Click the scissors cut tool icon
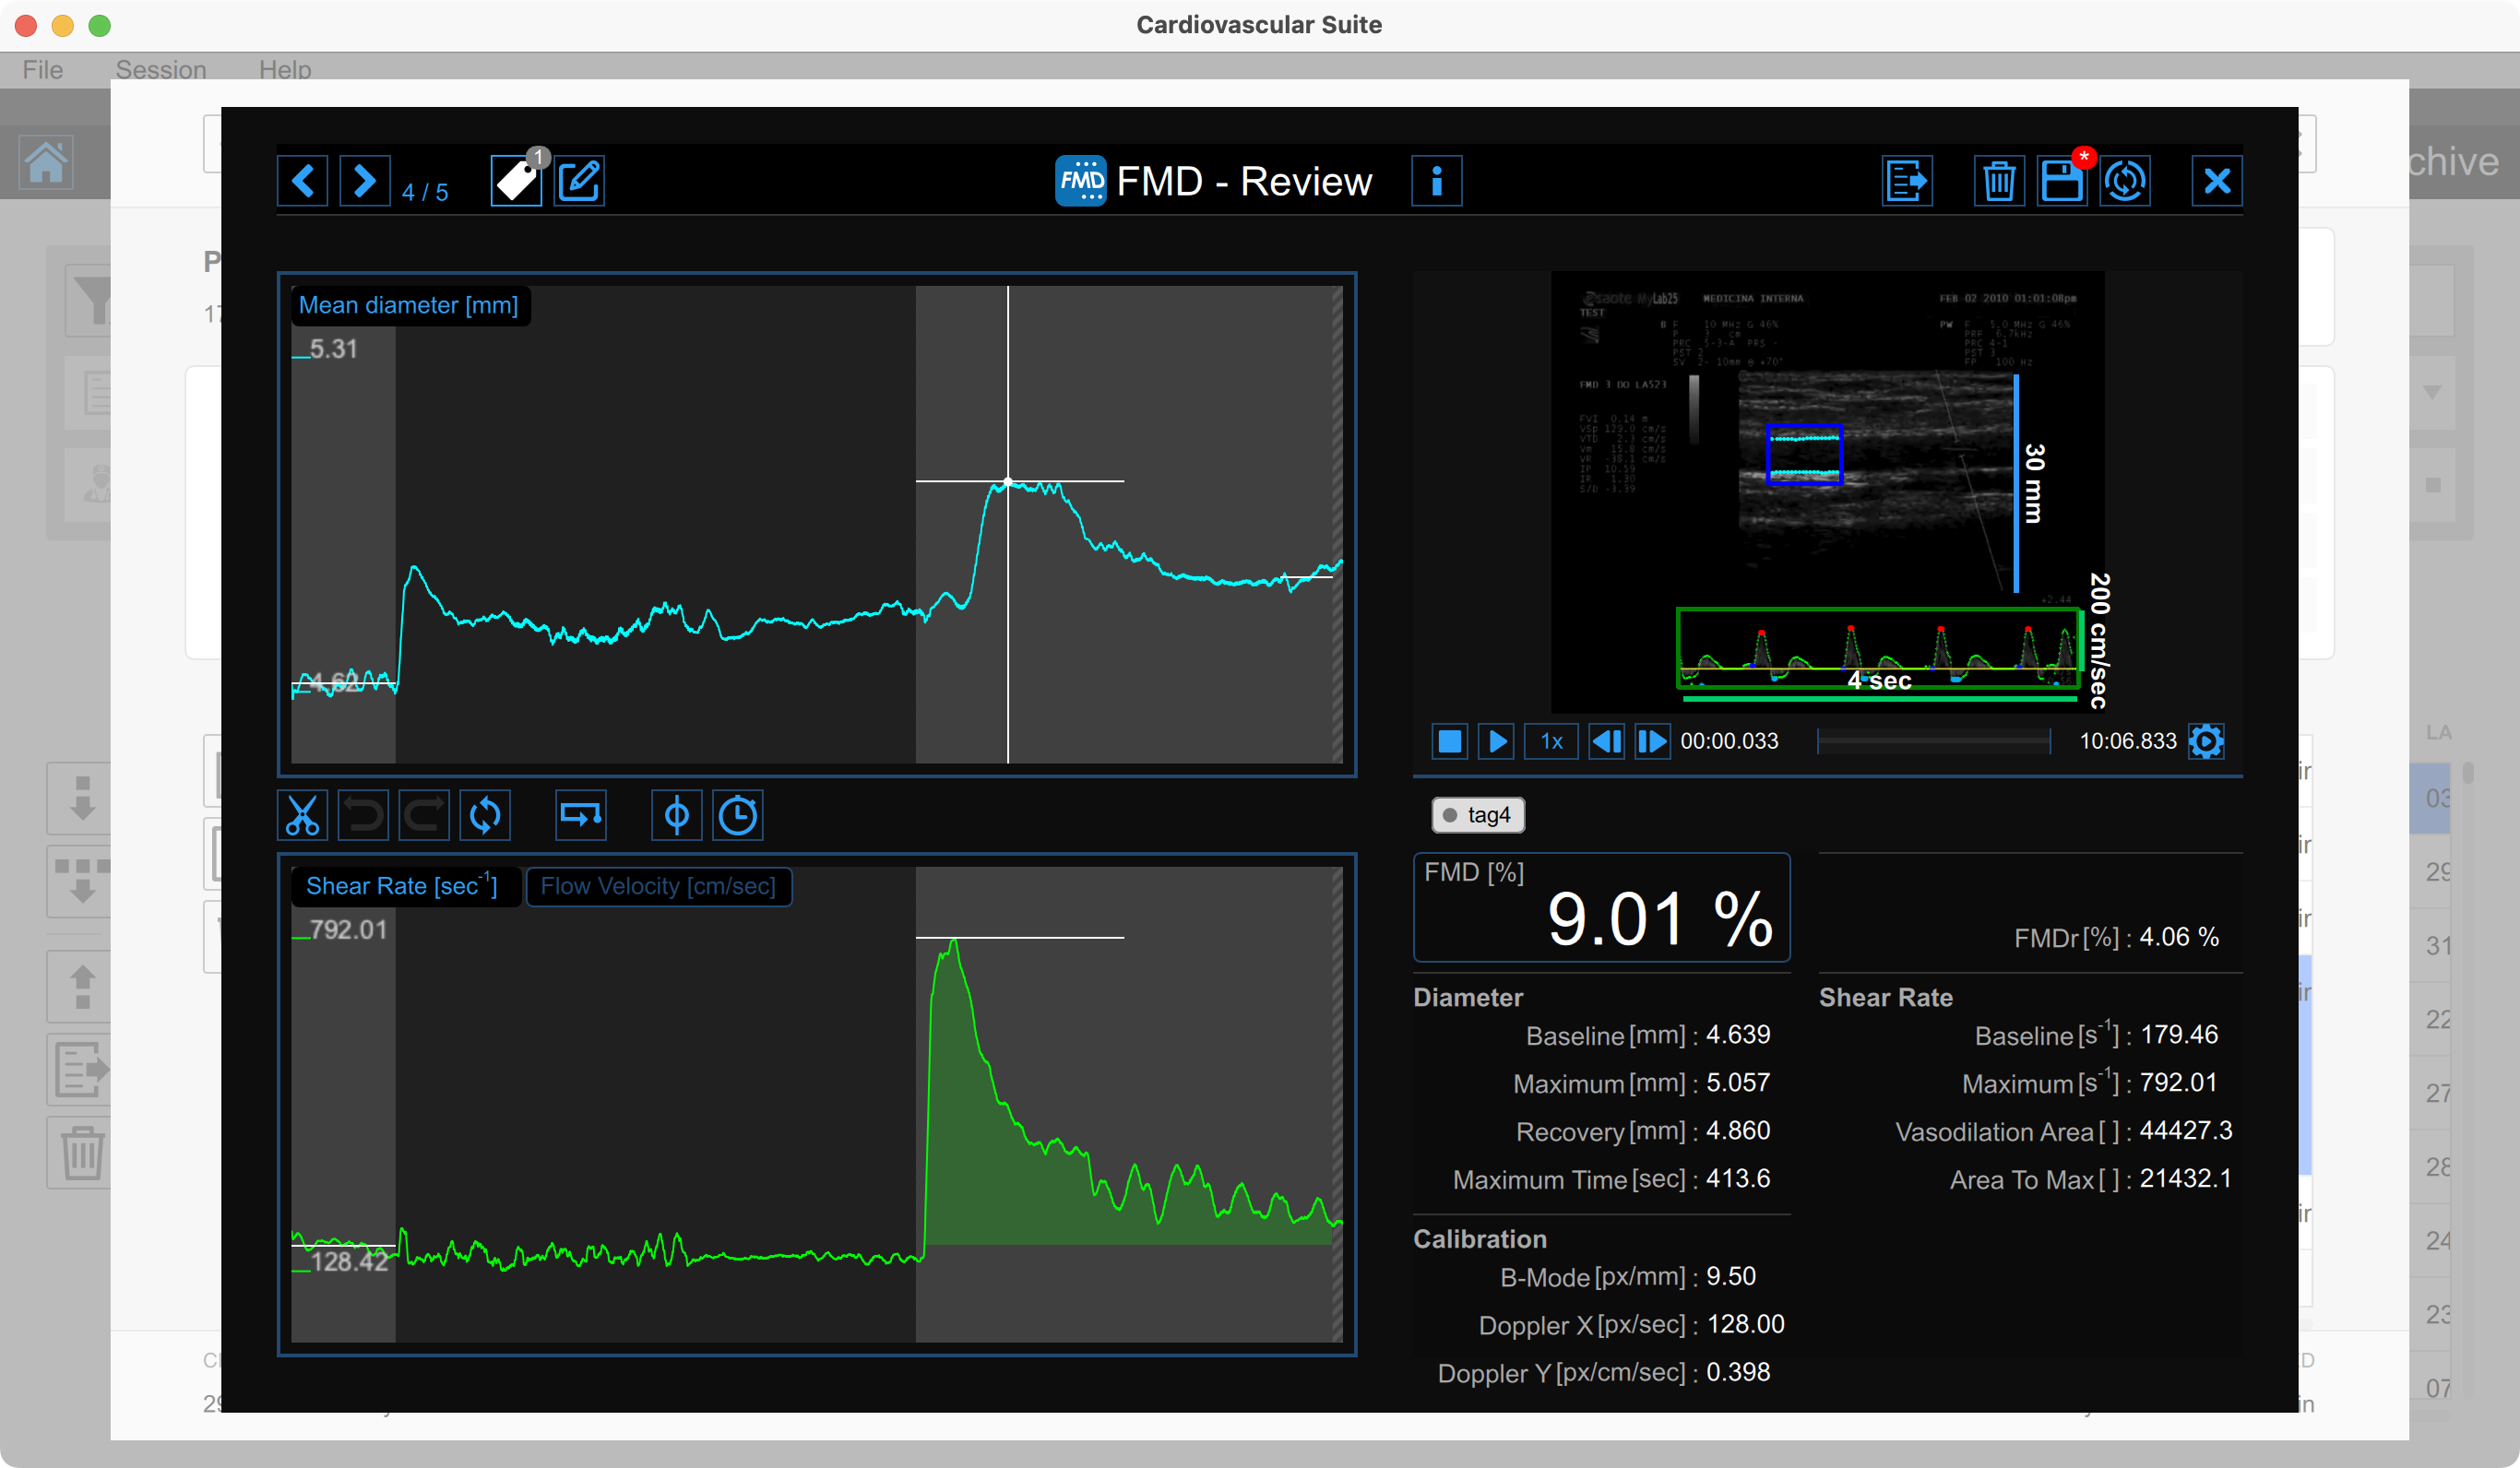Screen dimensions: 2520x1468 click(302, 816)
